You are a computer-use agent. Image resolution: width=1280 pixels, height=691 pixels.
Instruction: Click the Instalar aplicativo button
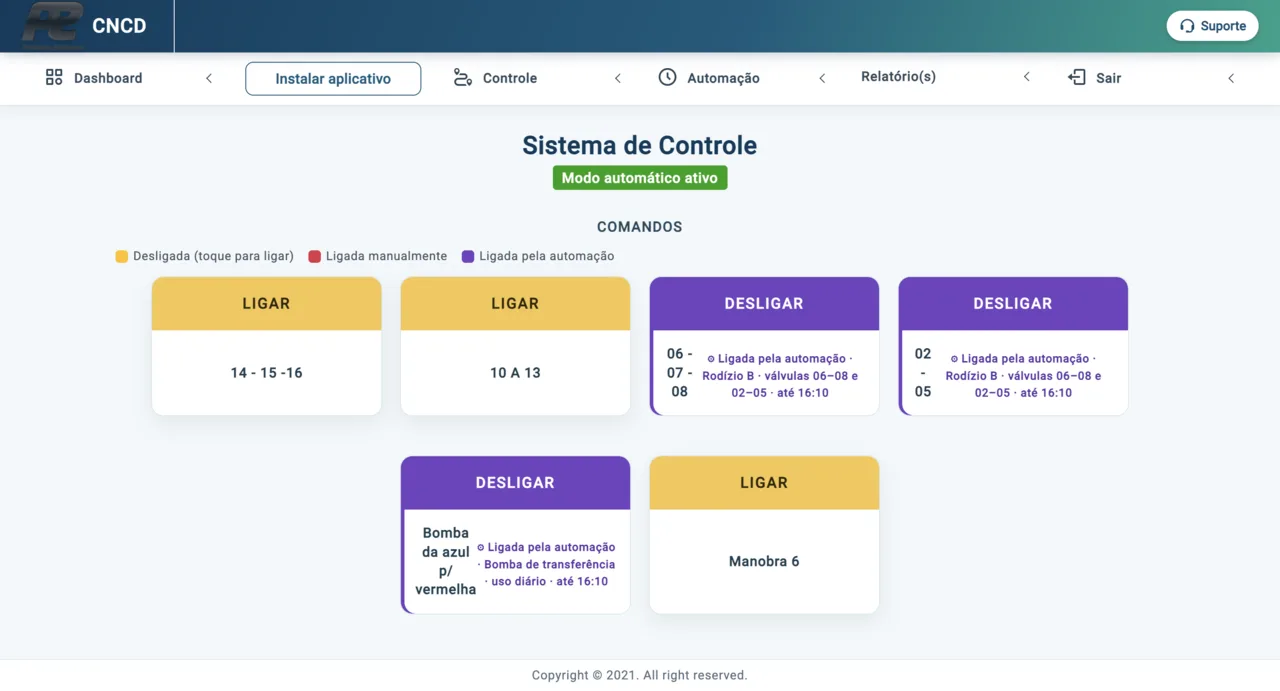pyautogui.click(x=333, y=78)
